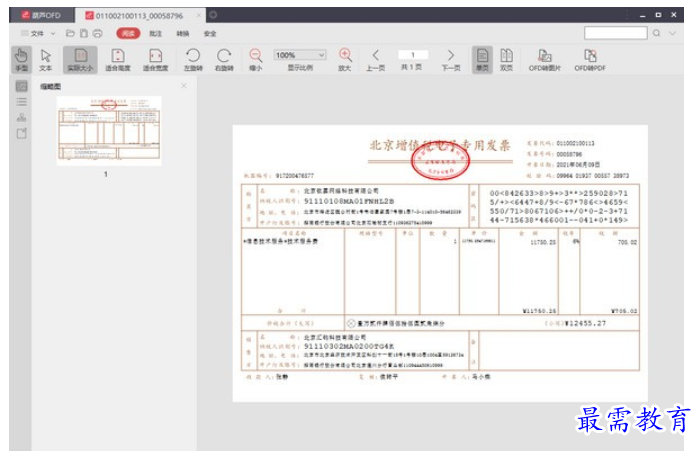This screenshot has height=451, width=699.
Task: Set view to Actual Size (实际大小)
Action: 80,60
